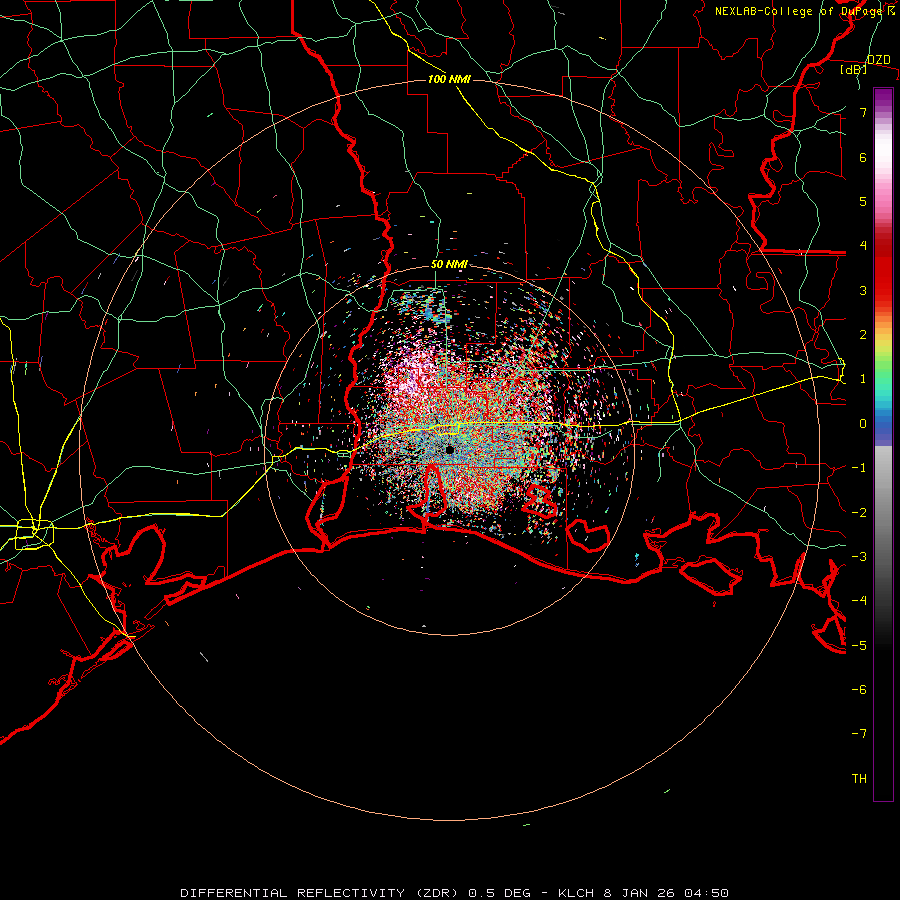Viewport: 900px width, 900px height.
Task: Click the Differential Reflectivity product caption
Action: pos(454,893)
